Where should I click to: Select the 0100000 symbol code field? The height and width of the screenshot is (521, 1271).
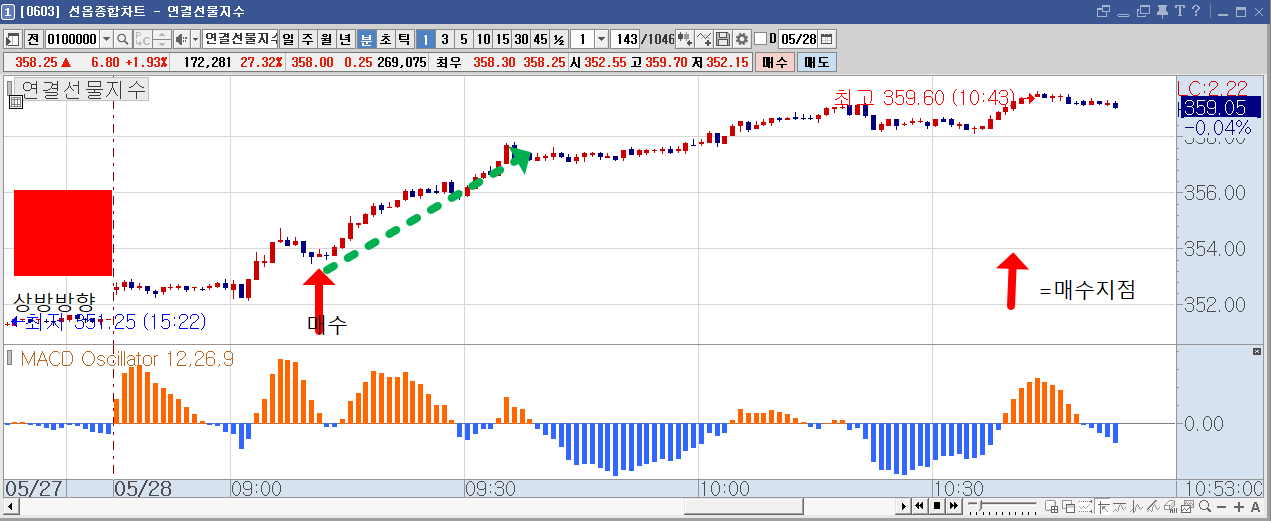pos(72,39)
